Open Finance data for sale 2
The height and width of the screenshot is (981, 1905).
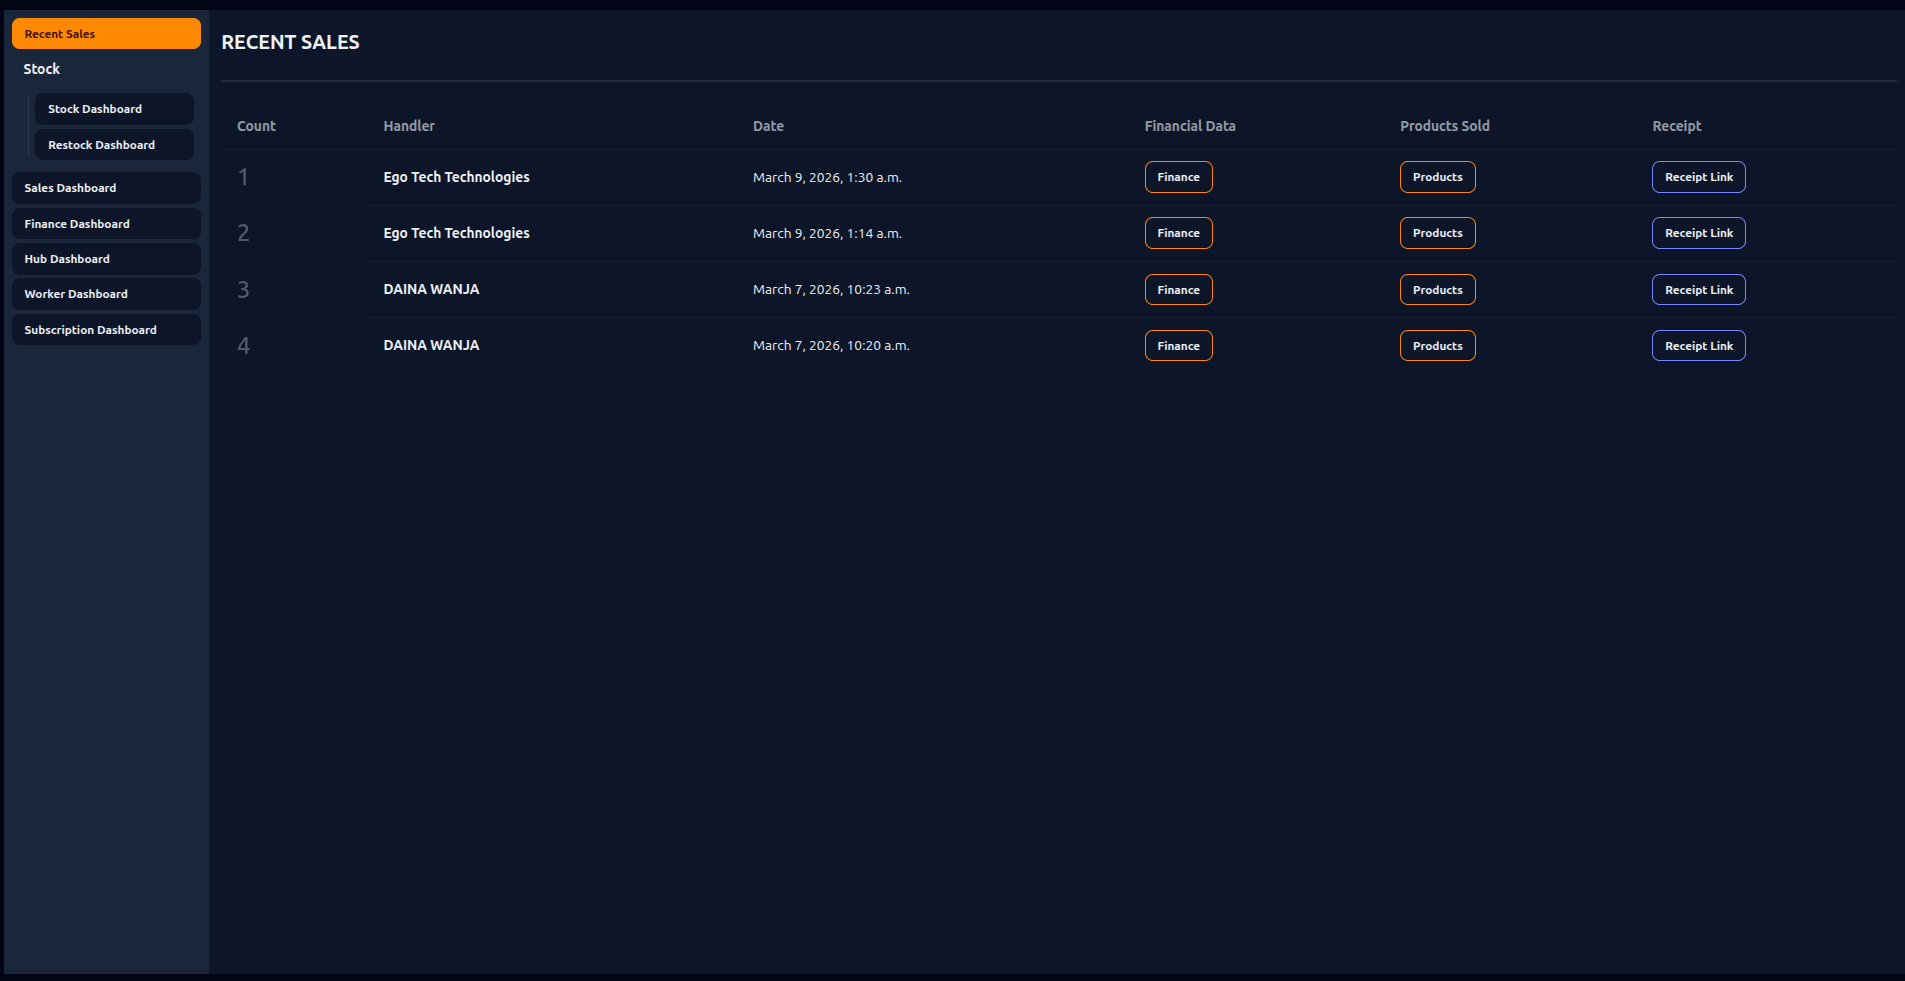pos(1178,233)
